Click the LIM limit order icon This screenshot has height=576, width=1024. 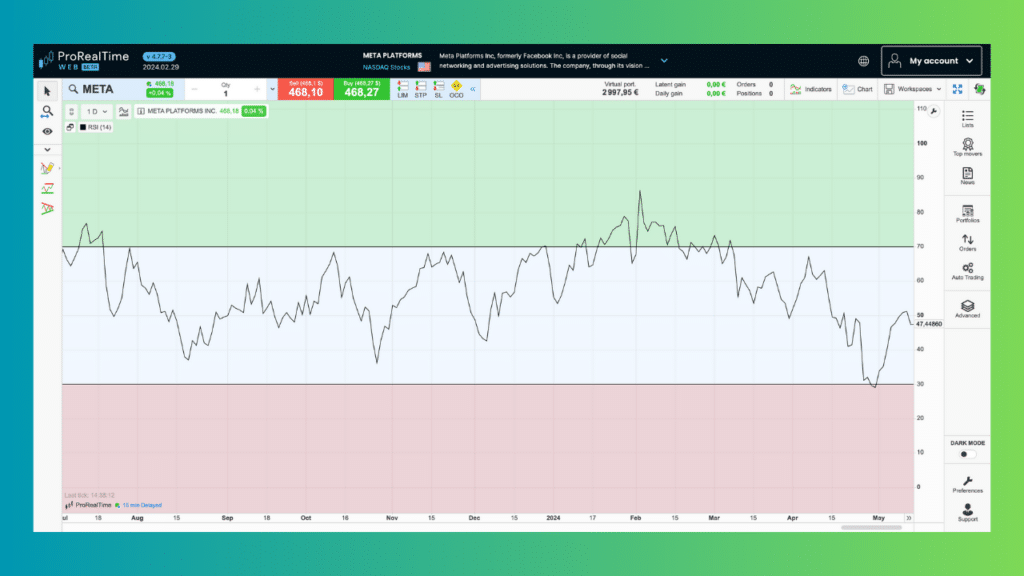click(x=402, y=89)
